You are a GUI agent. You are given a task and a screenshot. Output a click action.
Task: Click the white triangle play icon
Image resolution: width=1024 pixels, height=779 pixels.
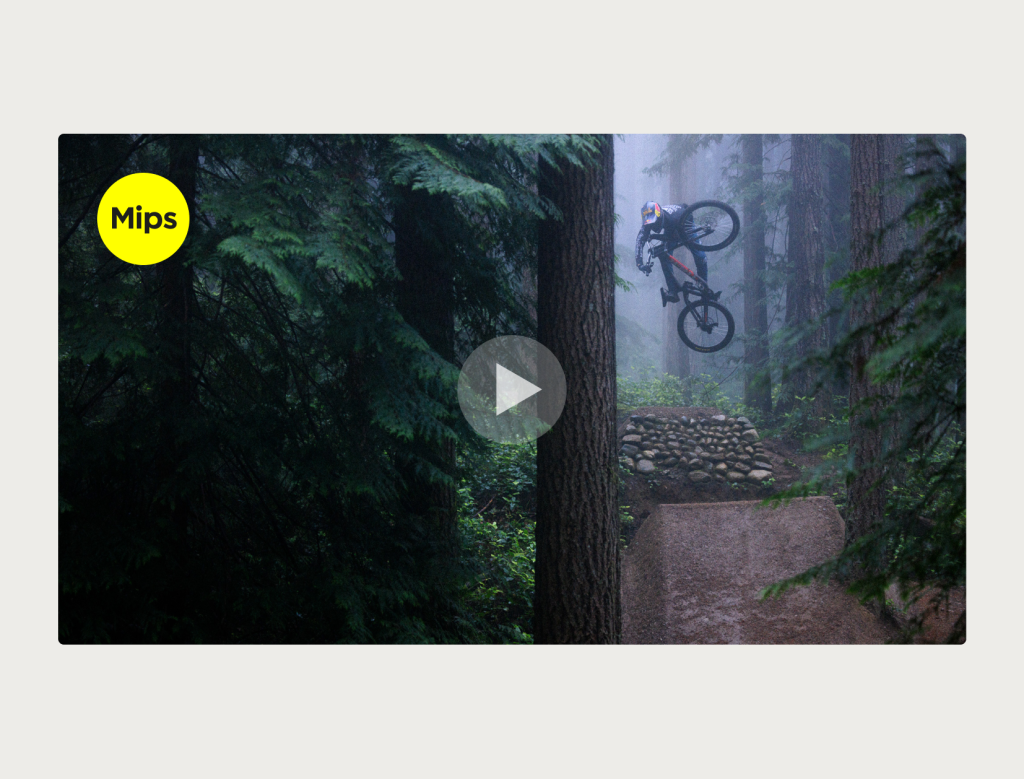coord(517,390)
